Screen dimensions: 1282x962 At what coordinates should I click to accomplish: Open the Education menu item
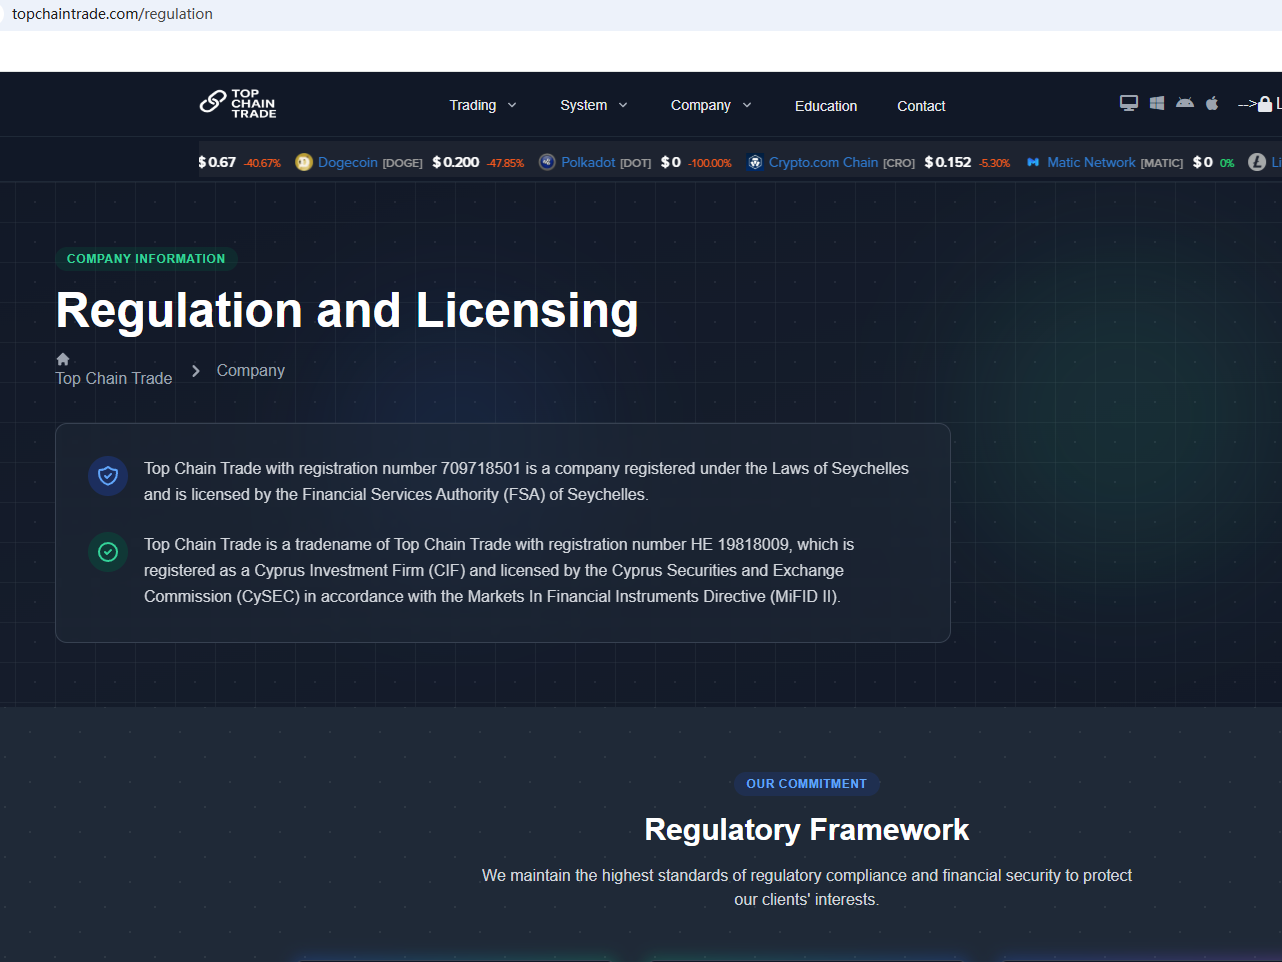point(826,106)
